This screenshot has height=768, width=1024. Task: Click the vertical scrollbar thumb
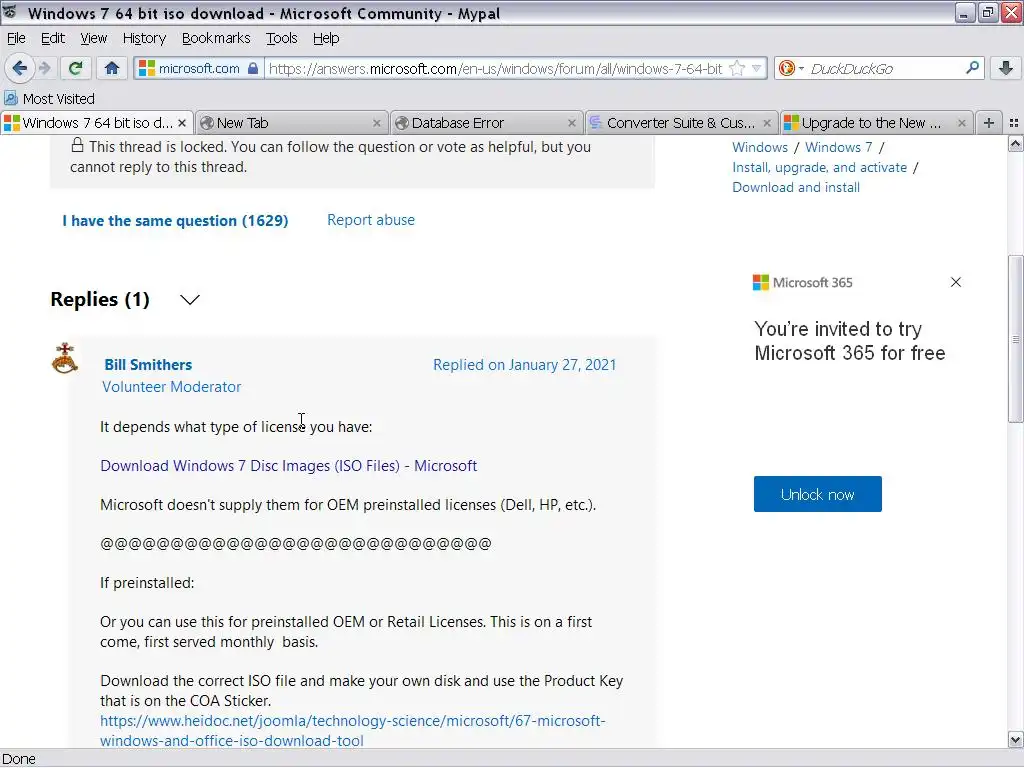tap(1016, 338)
